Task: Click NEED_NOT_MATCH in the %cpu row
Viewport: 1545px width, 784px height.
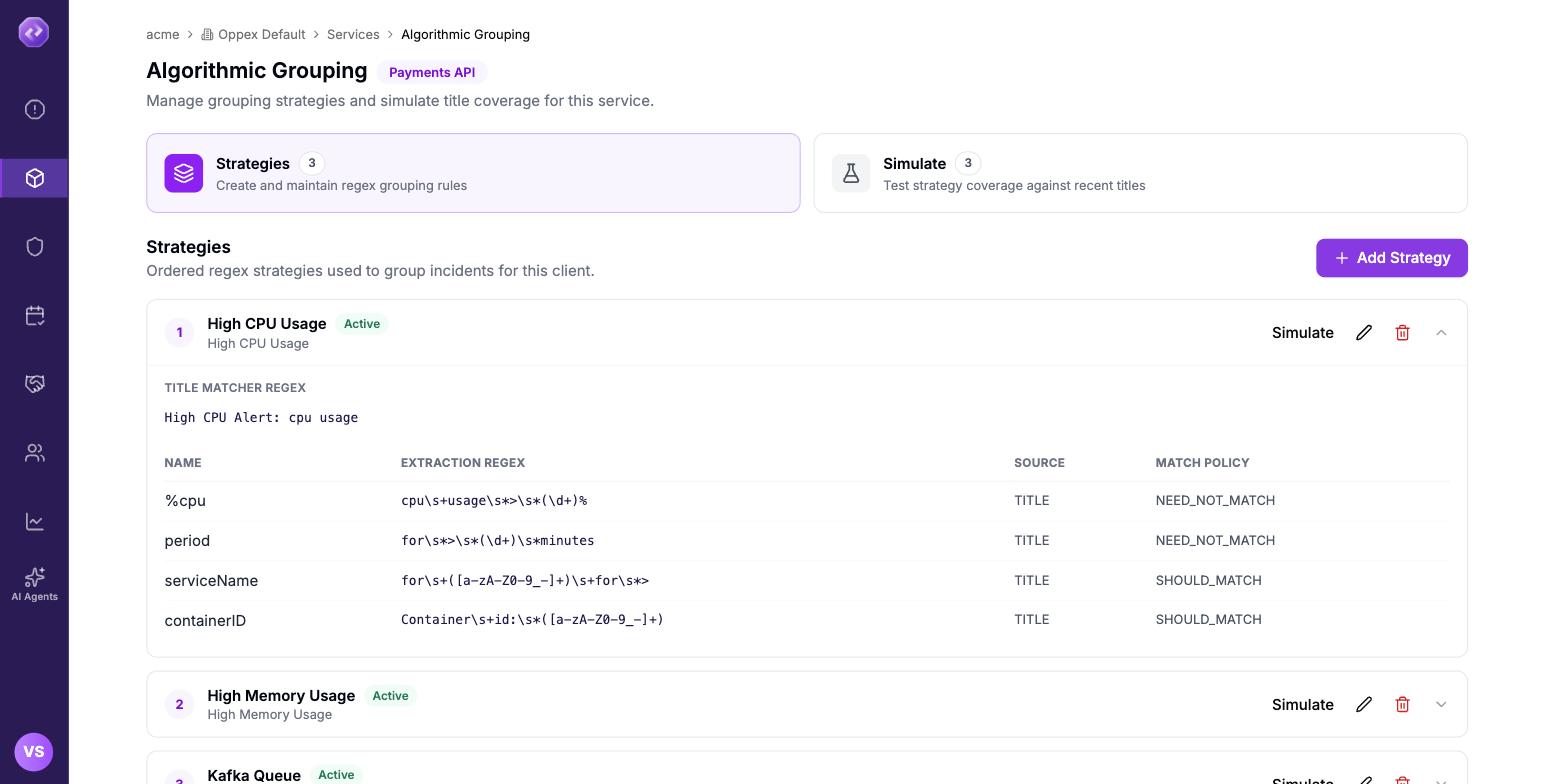Action: click(x=1215, y=500)
